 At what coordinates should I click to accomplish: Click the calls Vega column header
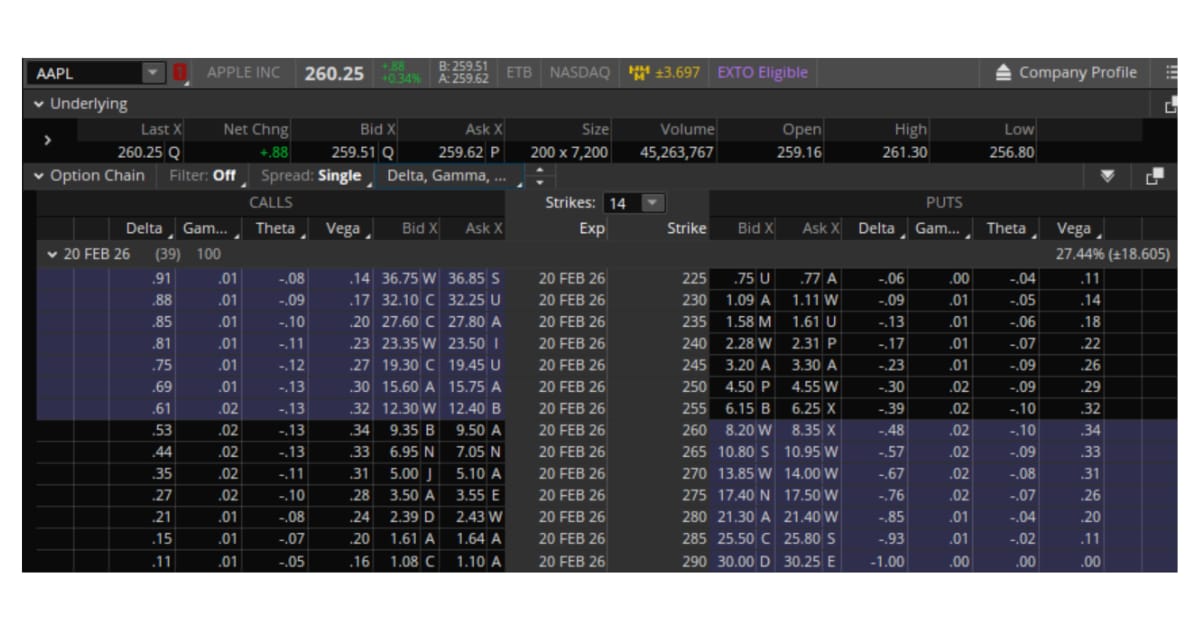[342, 228]
